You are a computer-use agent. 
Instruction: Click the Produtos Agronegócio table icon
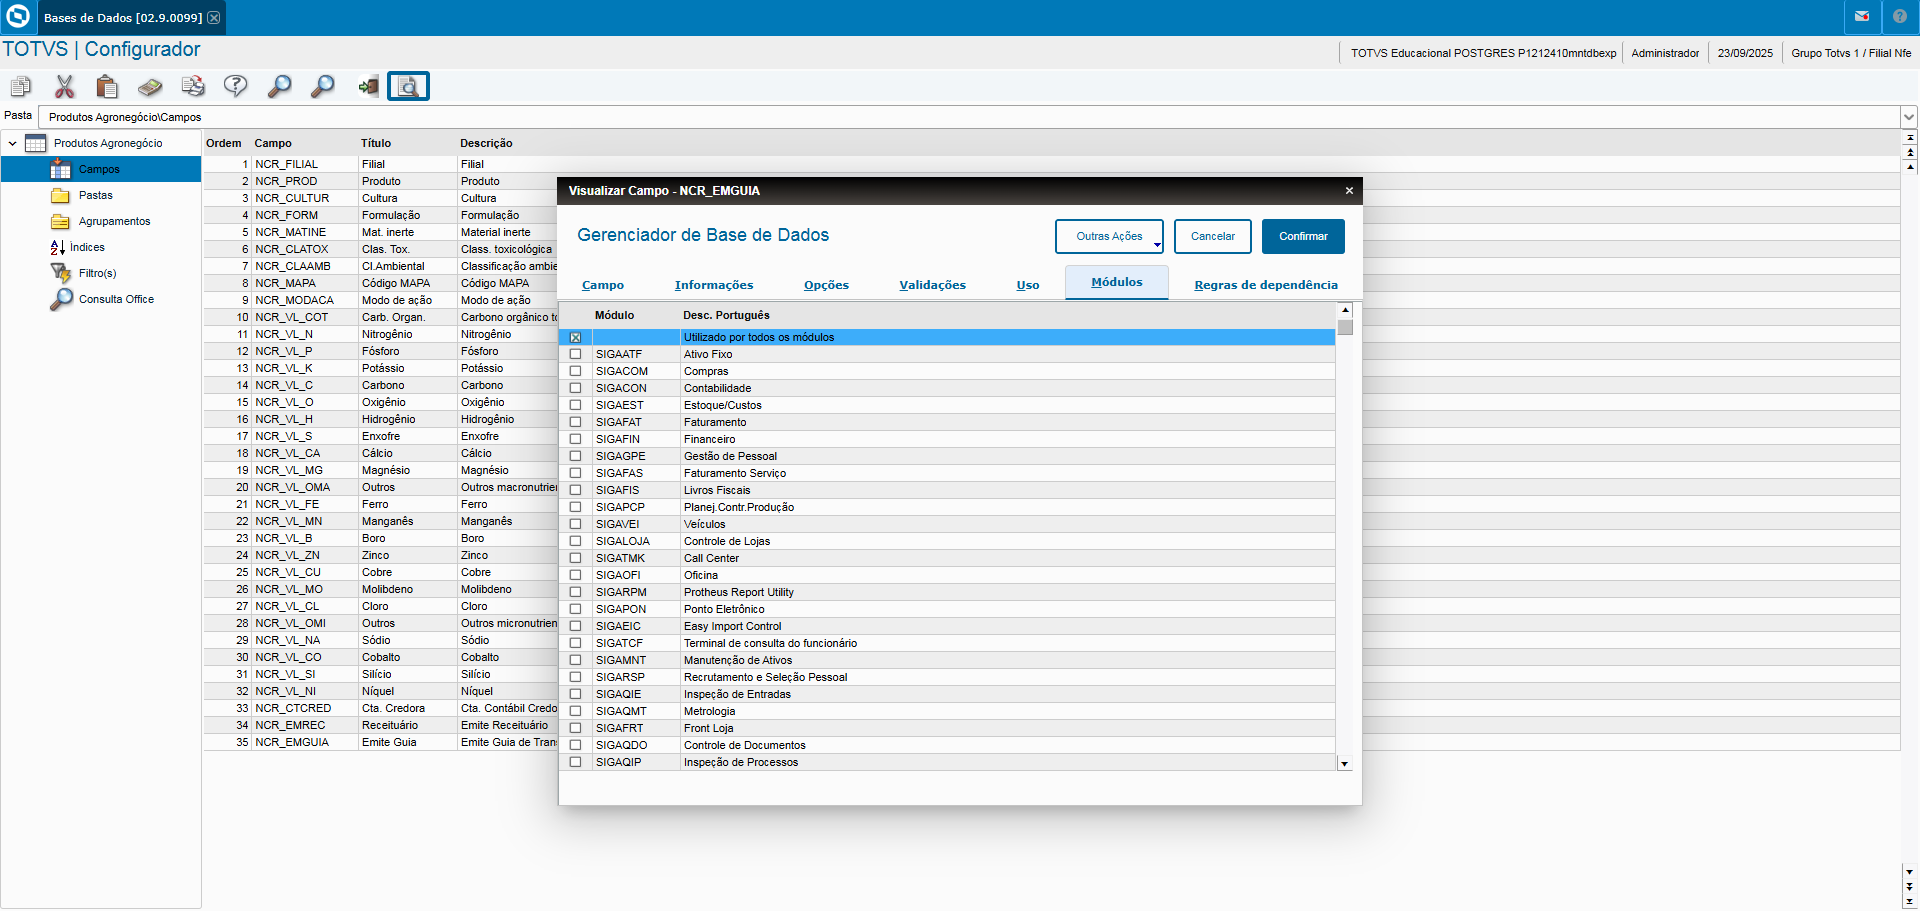click(36, 143)
